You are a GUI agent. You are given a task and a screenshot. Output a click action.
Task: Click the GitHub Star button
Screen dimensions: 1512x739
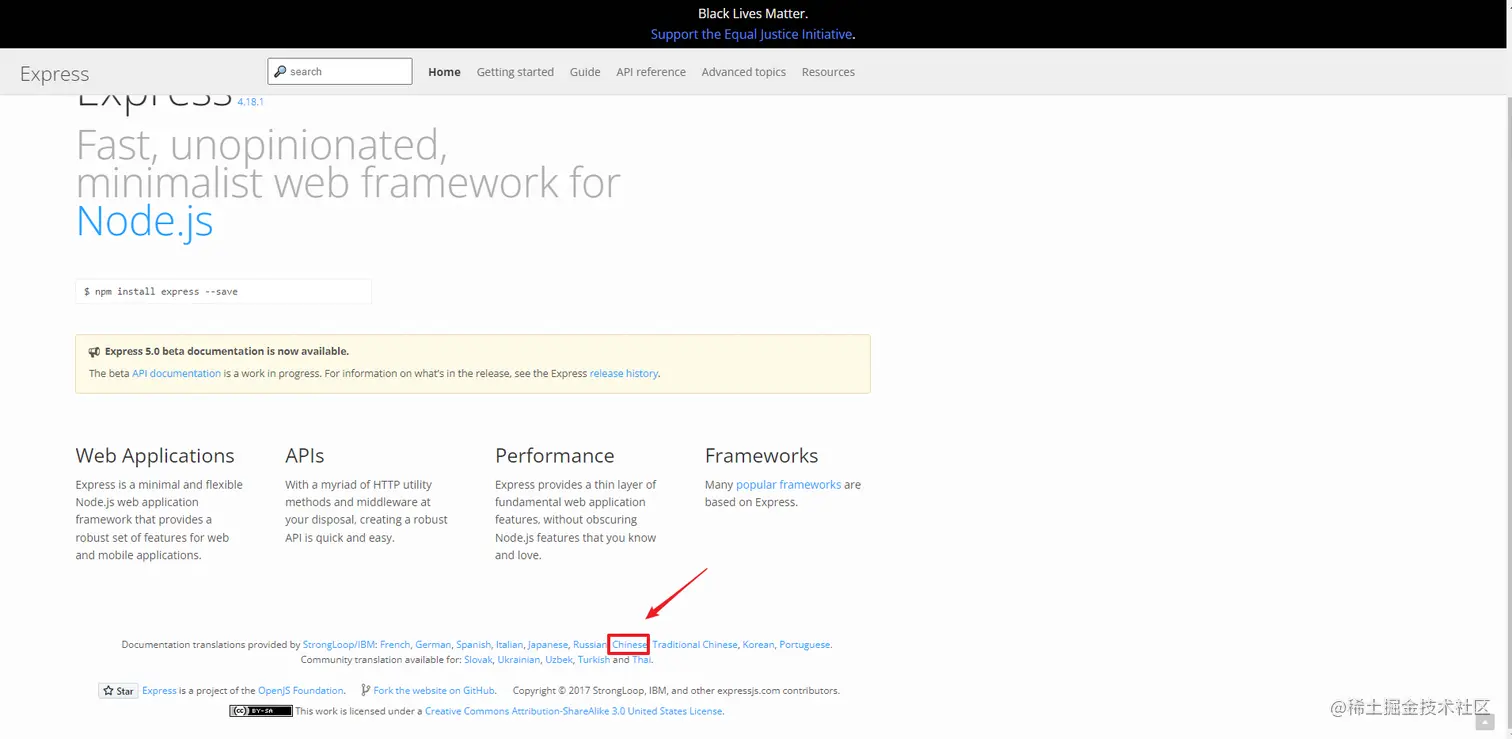(x=118, y=691)
